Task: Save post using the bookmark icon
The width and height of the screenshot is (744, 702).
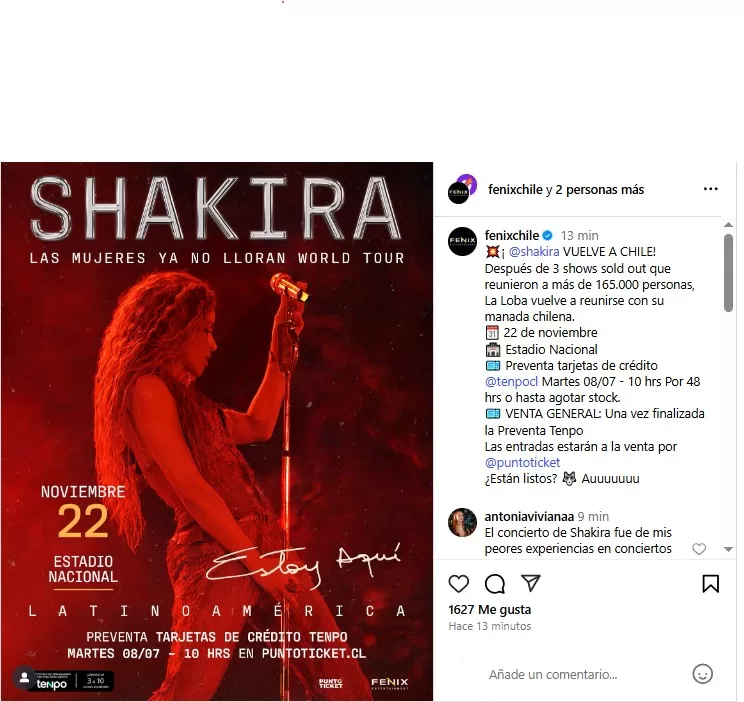Action: (x=710, y=584)
